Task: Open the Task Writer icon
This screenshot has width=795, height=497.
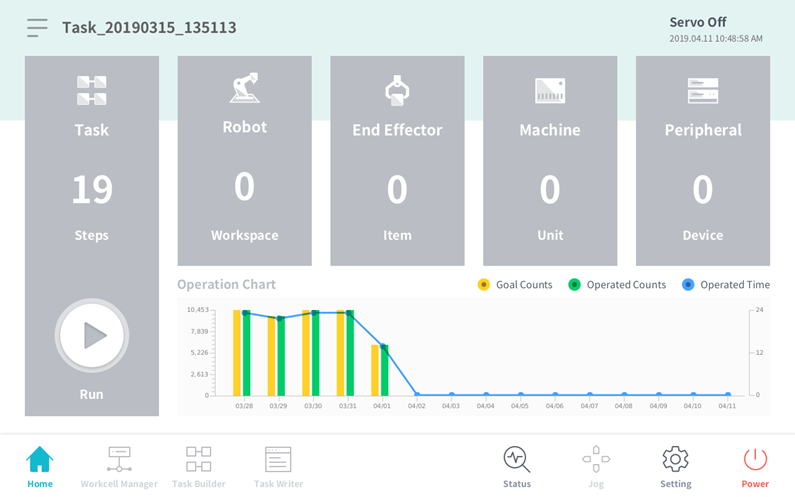Action: point(278,466)
